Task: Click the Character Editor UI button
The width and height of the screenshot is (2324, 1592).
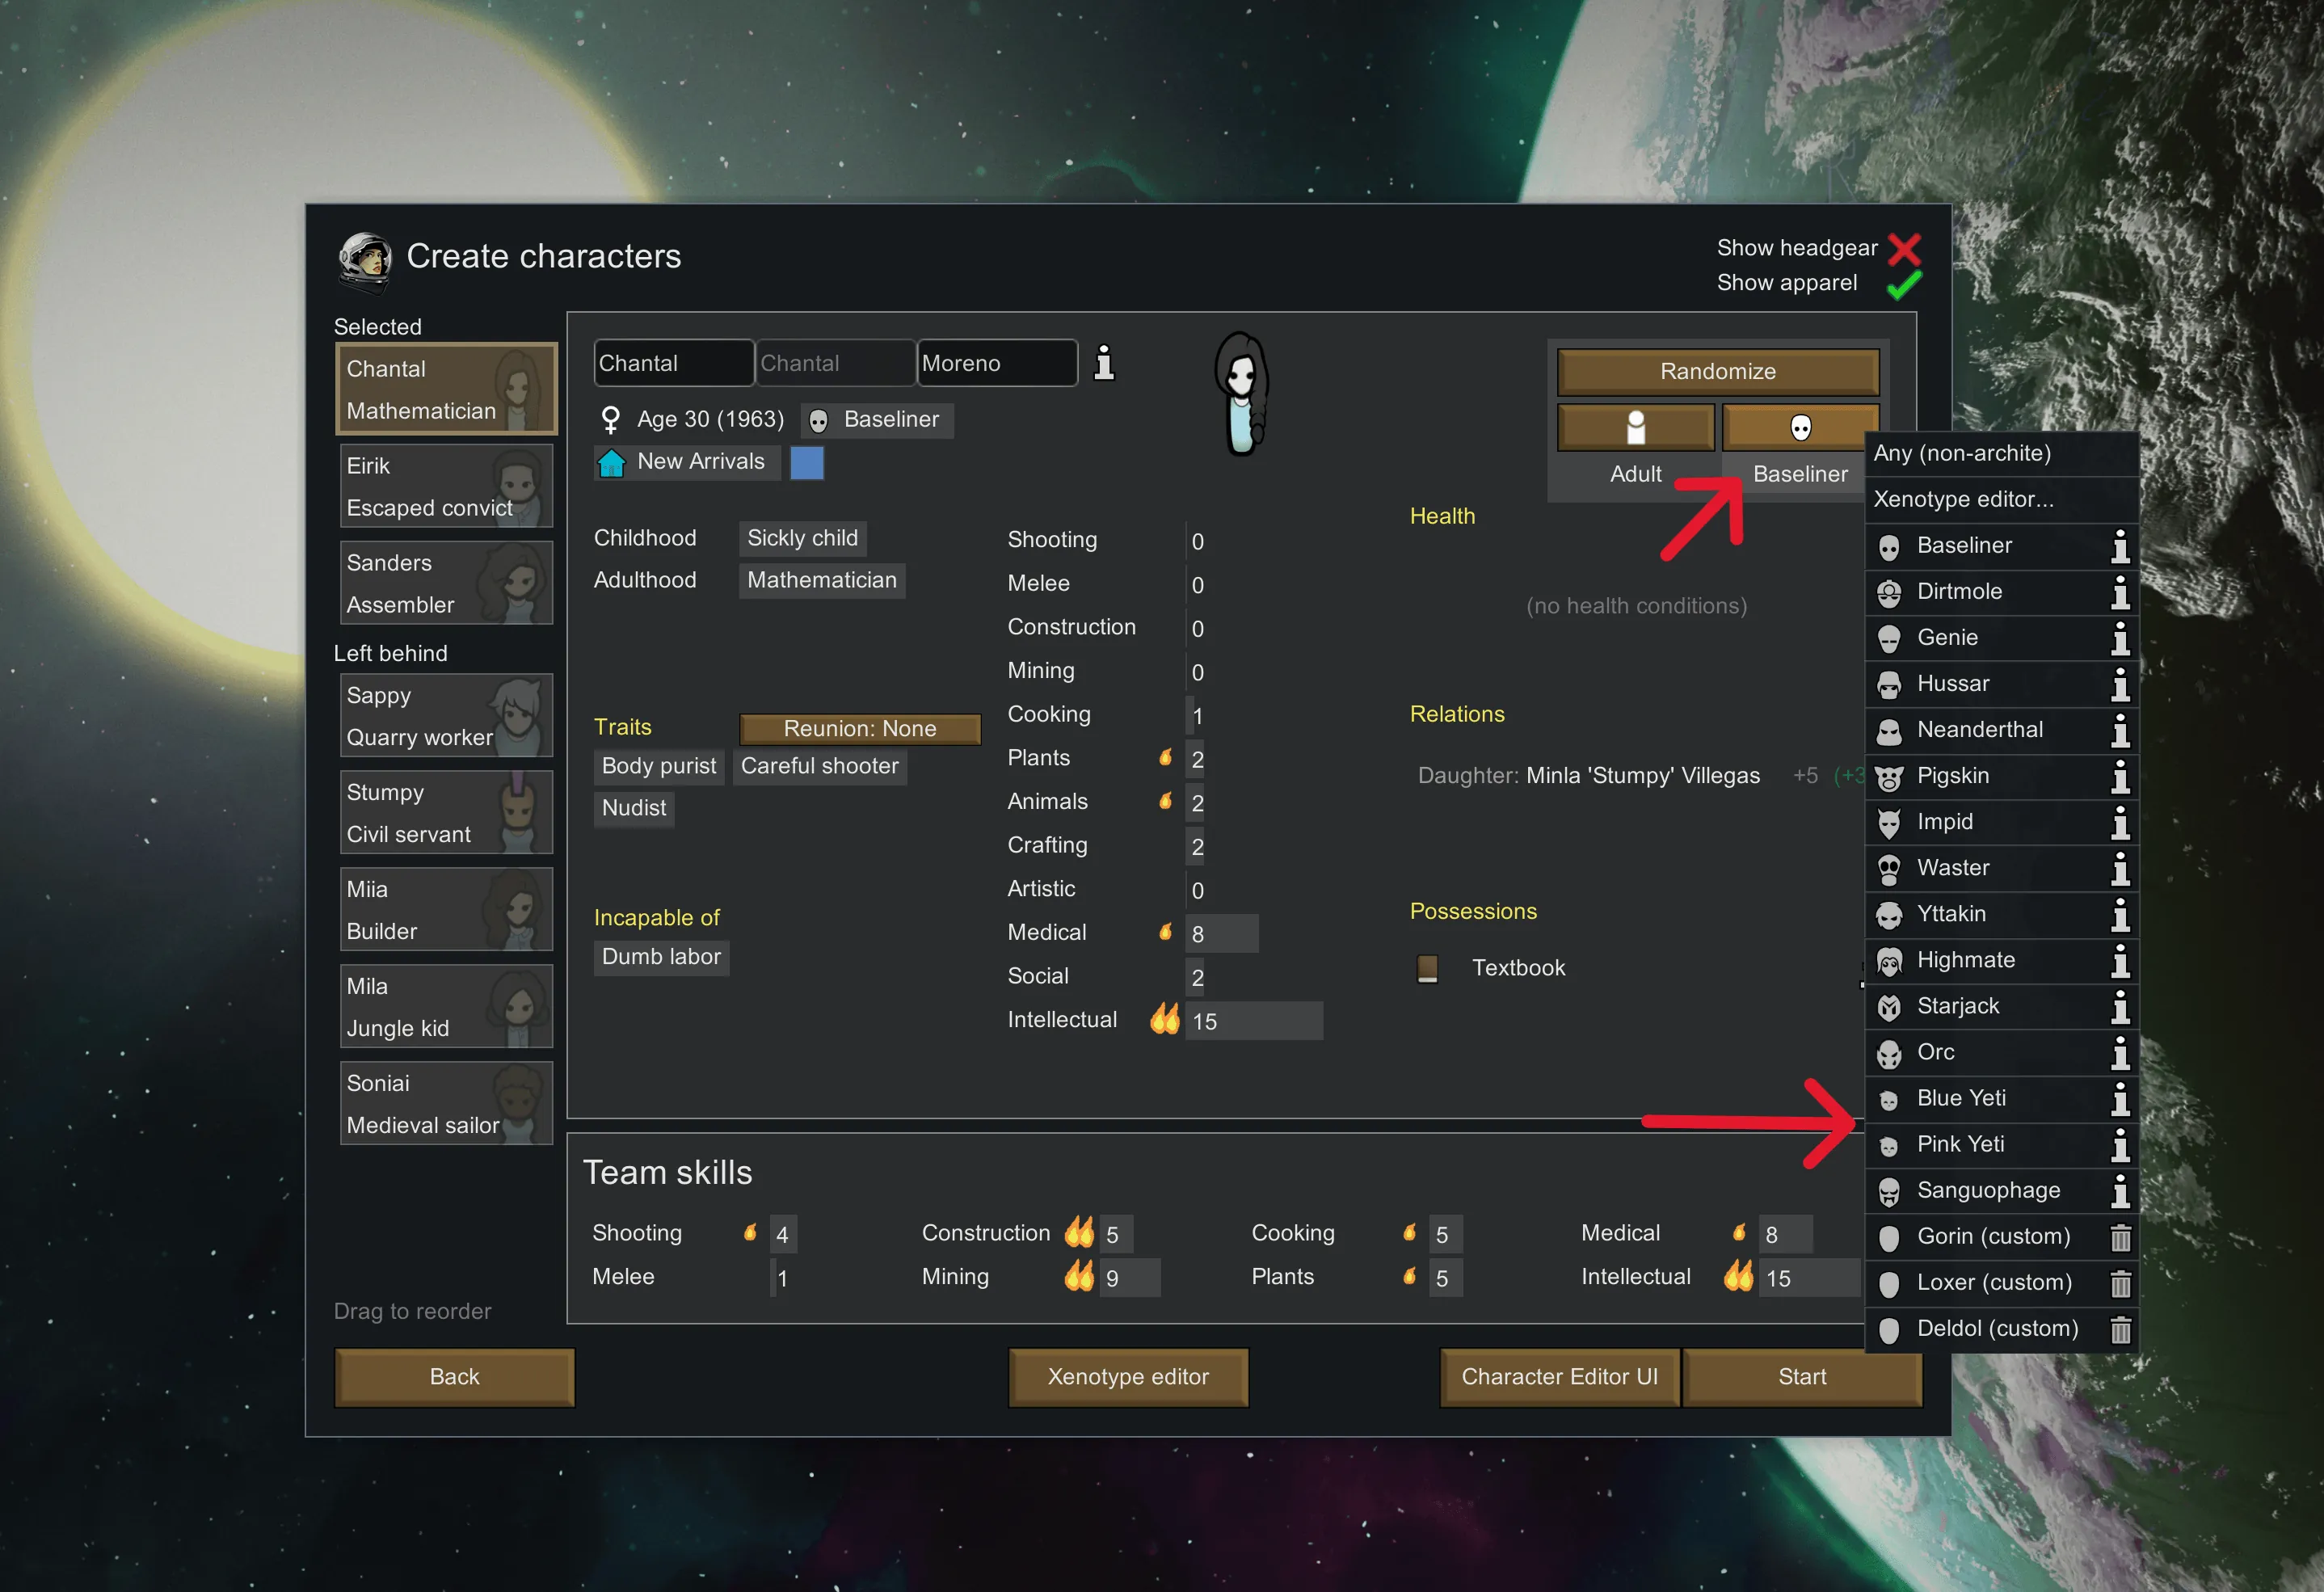Action: [x=1559, y=1377]
